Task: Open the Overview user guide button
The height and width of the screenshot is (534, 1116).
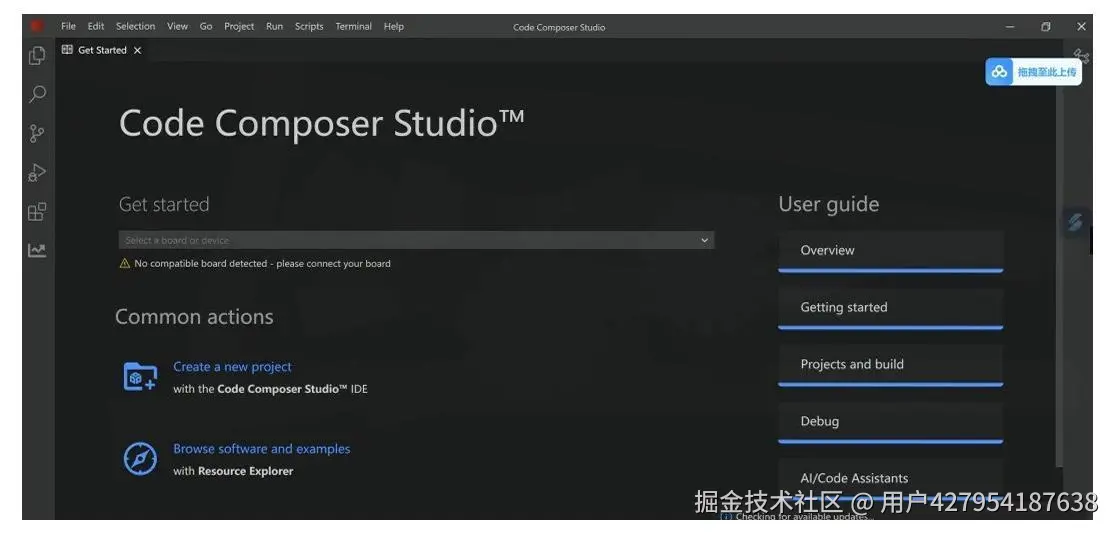Action: 890,251
